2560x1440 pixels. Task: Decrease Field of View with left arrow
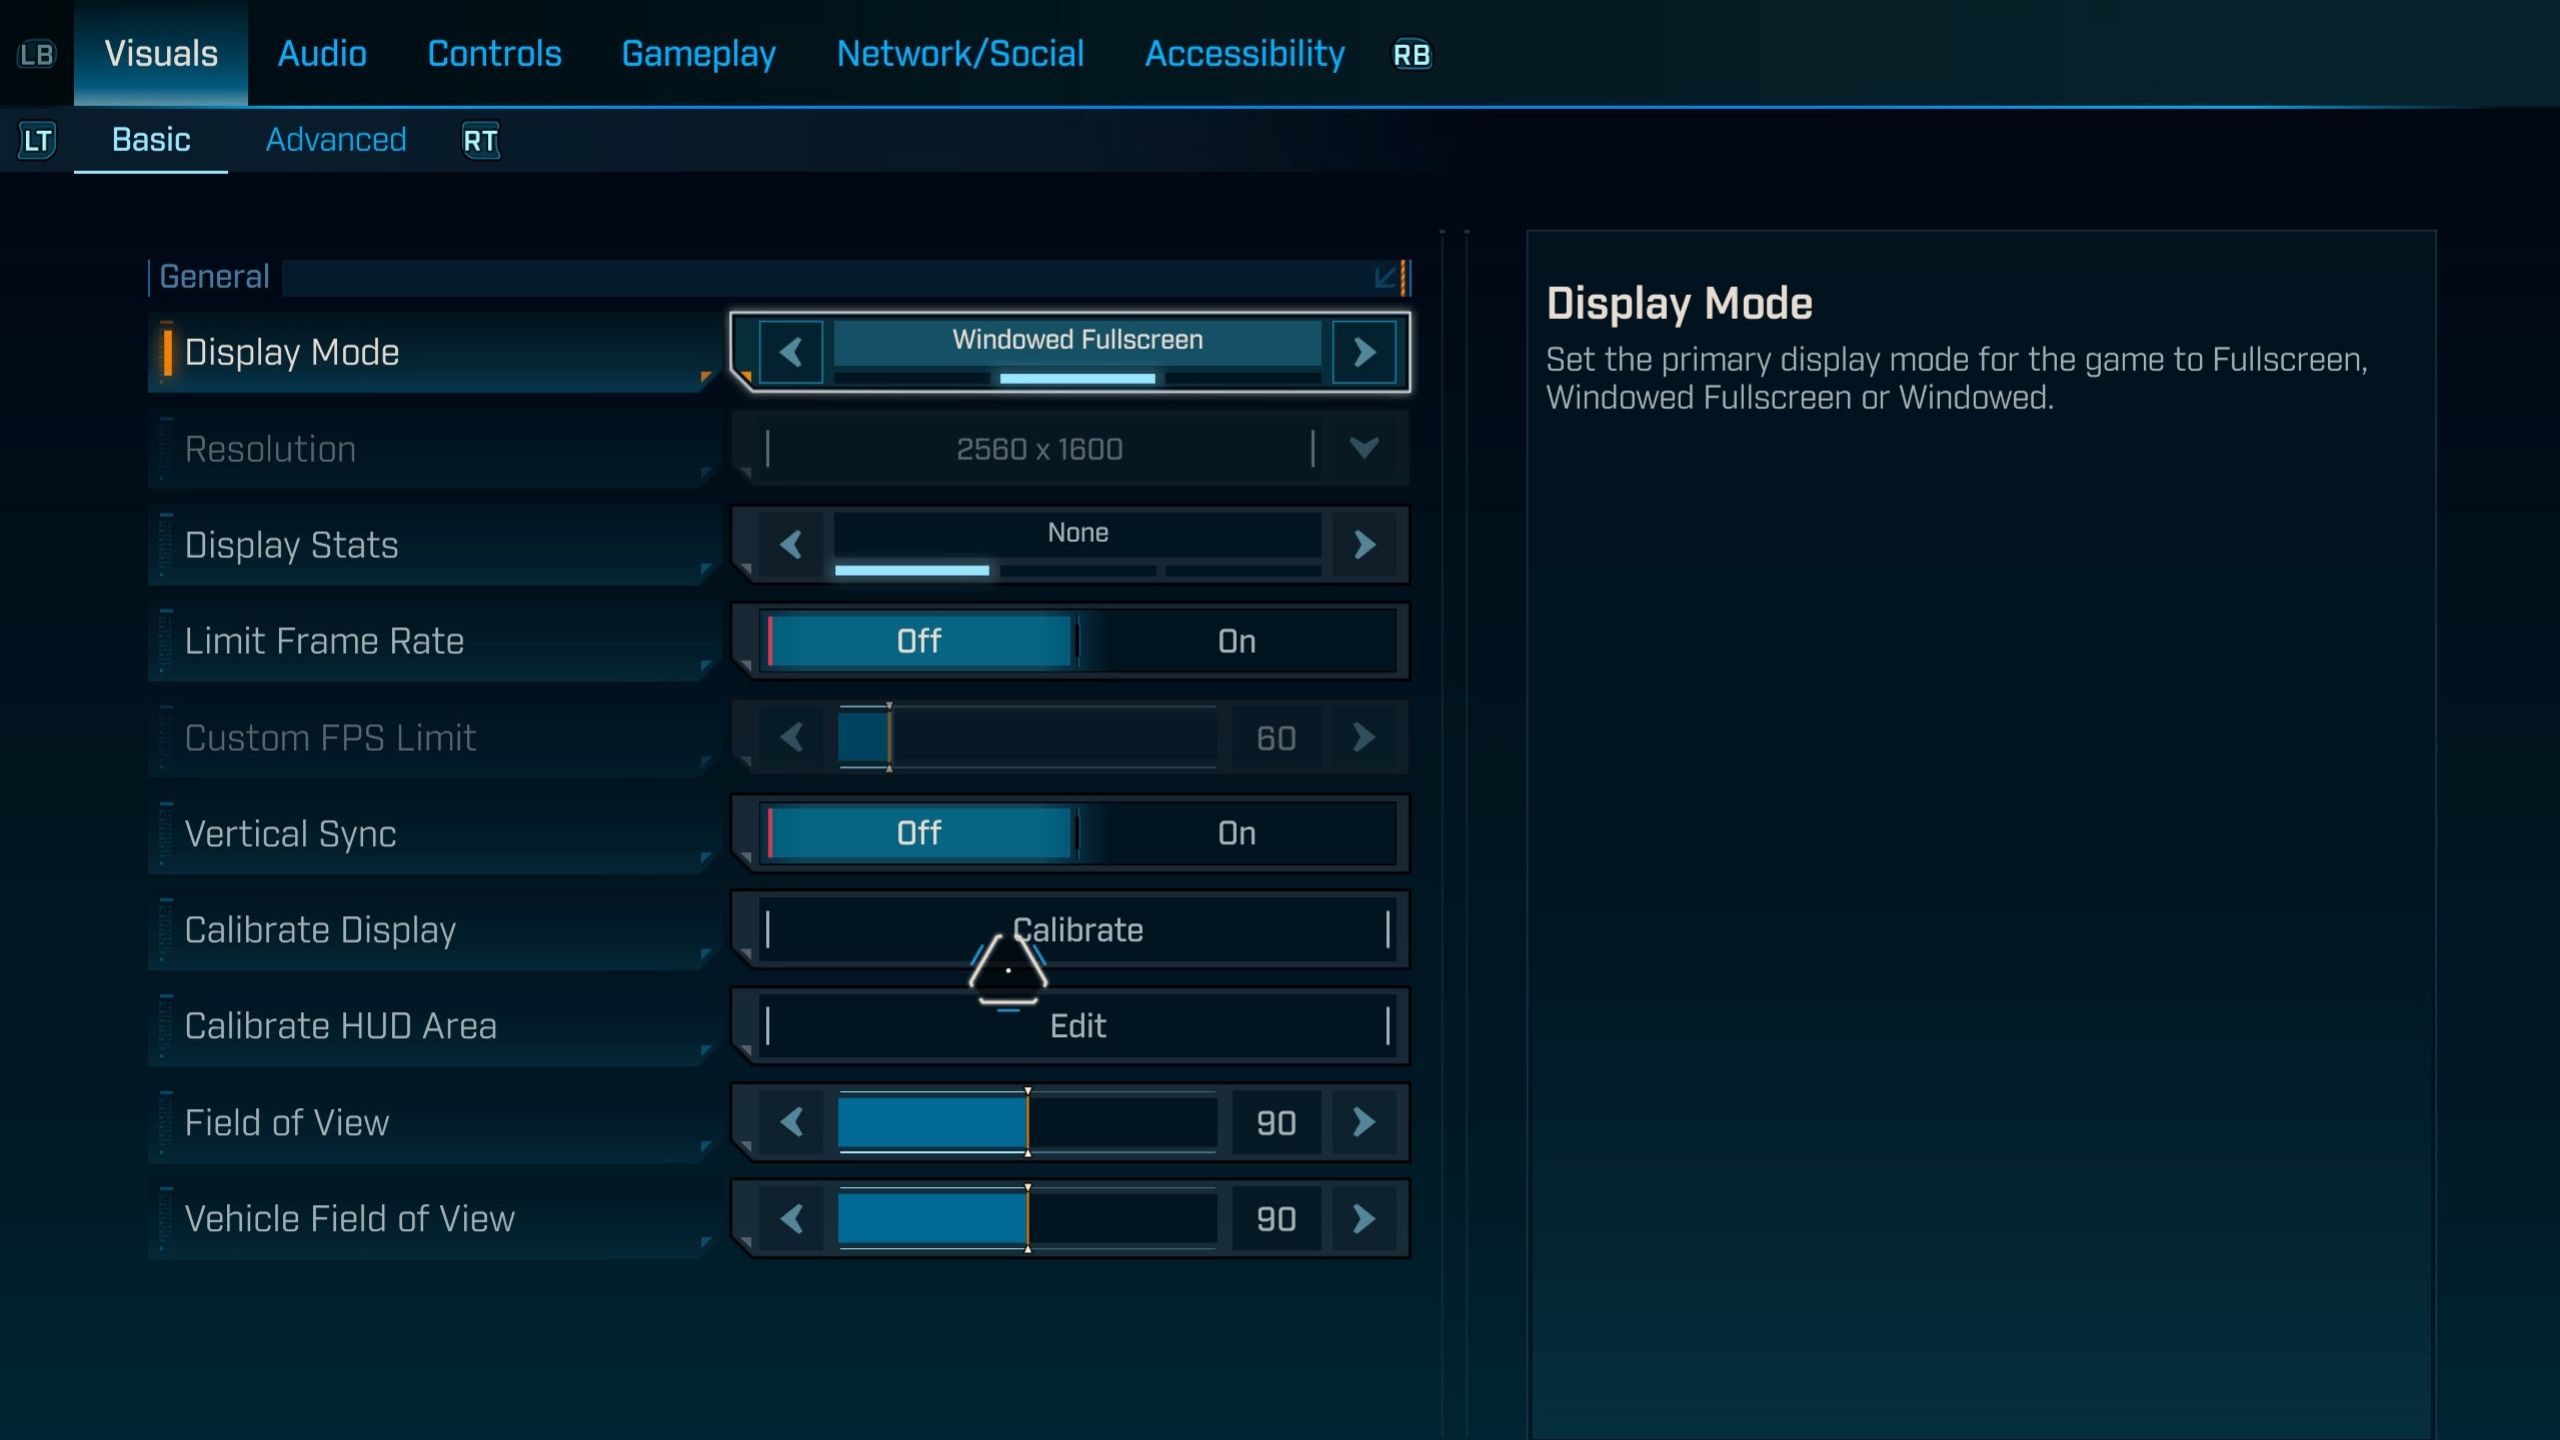[x=791, y=1122]
